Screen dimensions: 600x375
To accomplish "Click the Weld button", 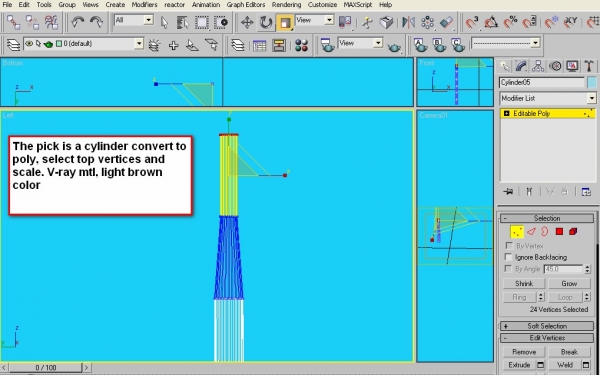I will click(565, 365).
